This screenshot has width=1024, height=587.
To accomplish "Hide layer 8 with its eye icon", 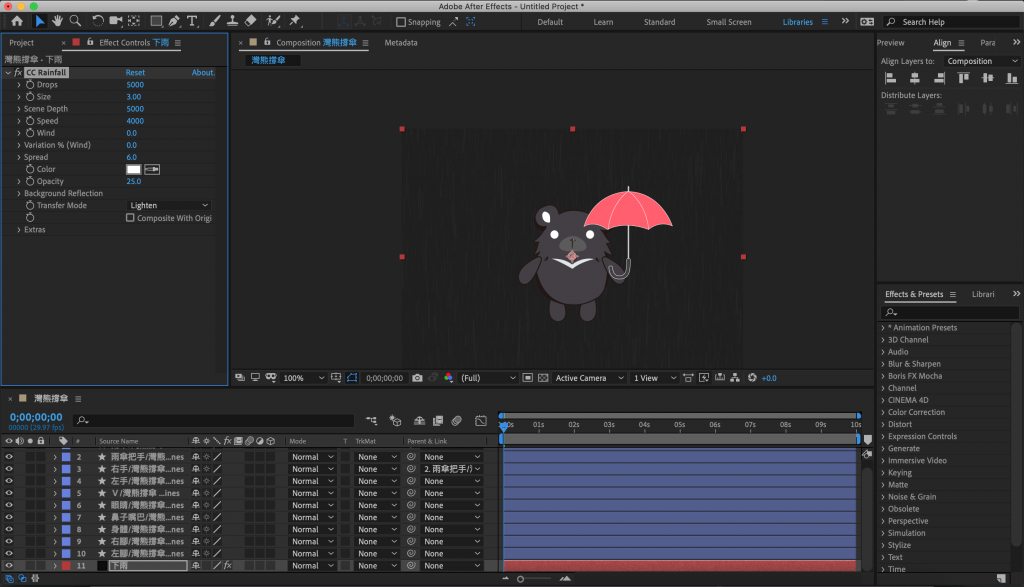I will pyautogui.click(x=8, y=530).
